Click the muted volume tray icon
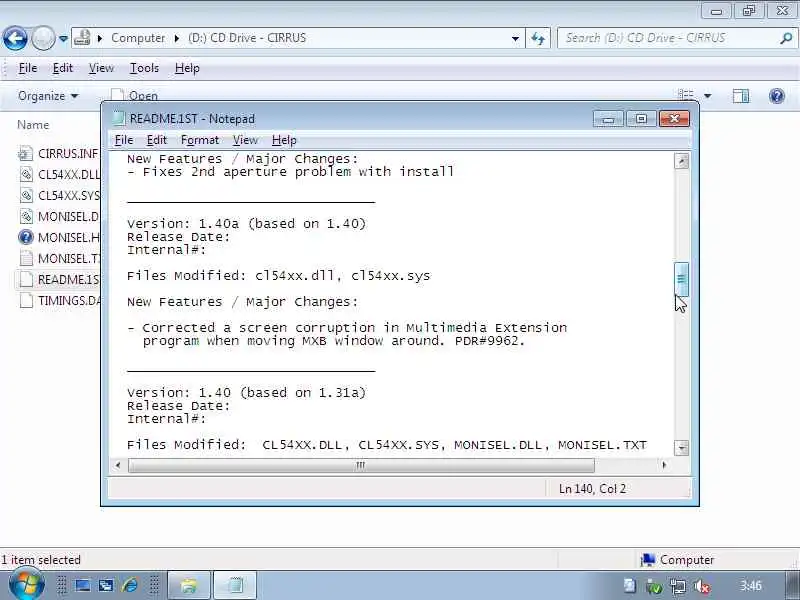Screen dimensions: 800x600 point(702,586)
